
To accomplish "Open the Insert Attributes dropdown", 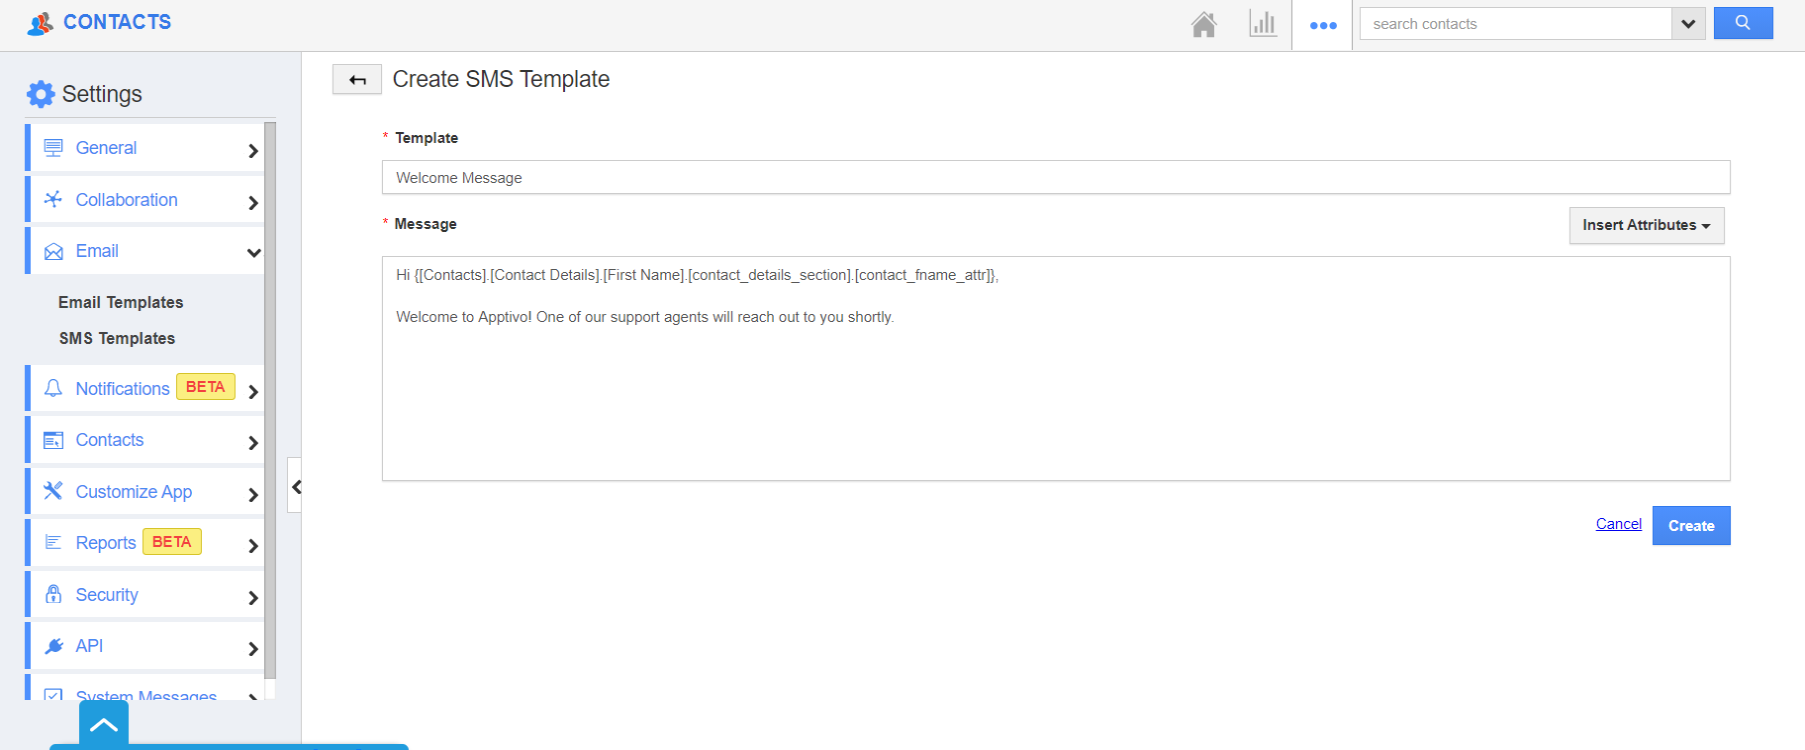I will pos(1646,225).
